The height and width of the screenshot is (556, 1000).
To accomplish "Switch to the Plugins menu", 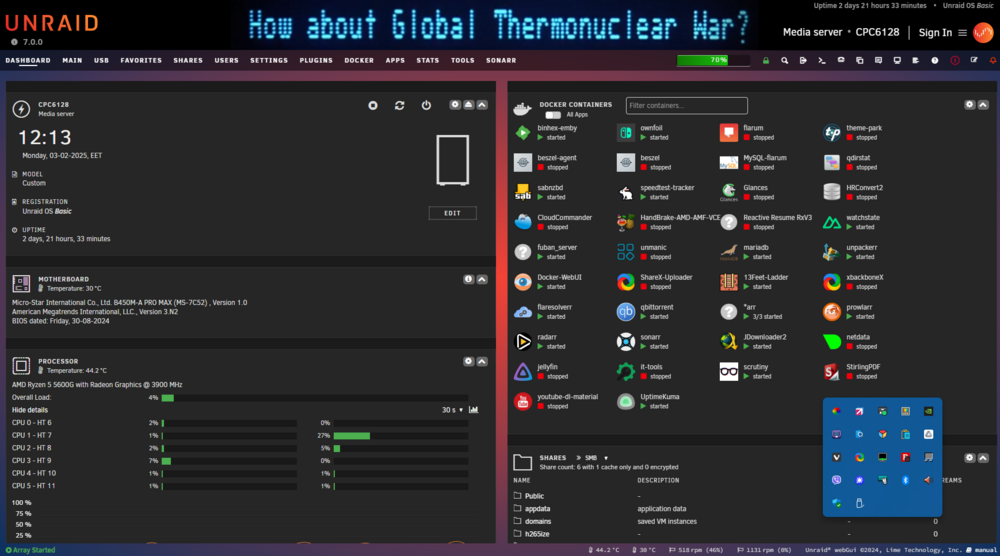I will pos(316,61).
